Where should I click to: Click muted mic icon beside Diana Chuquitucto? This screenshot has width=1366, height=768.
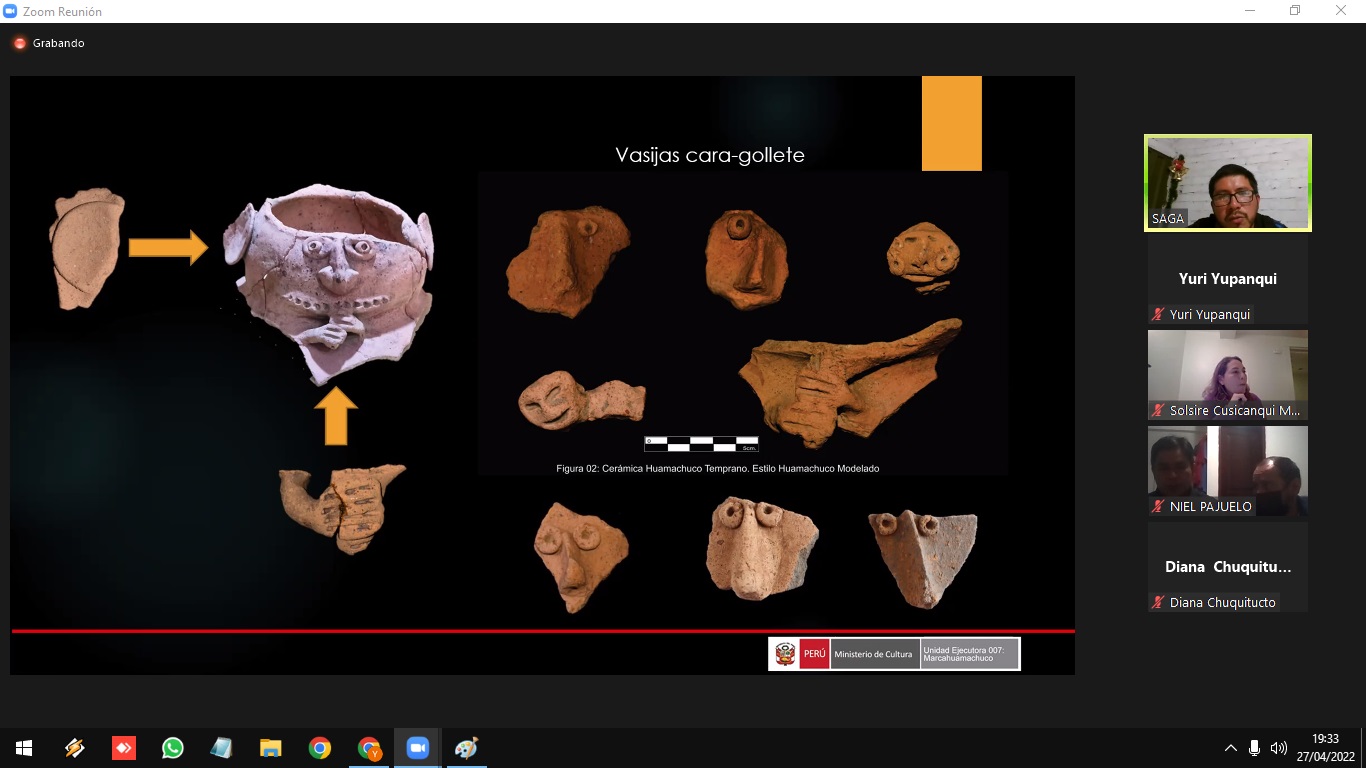coord(1158,602)
